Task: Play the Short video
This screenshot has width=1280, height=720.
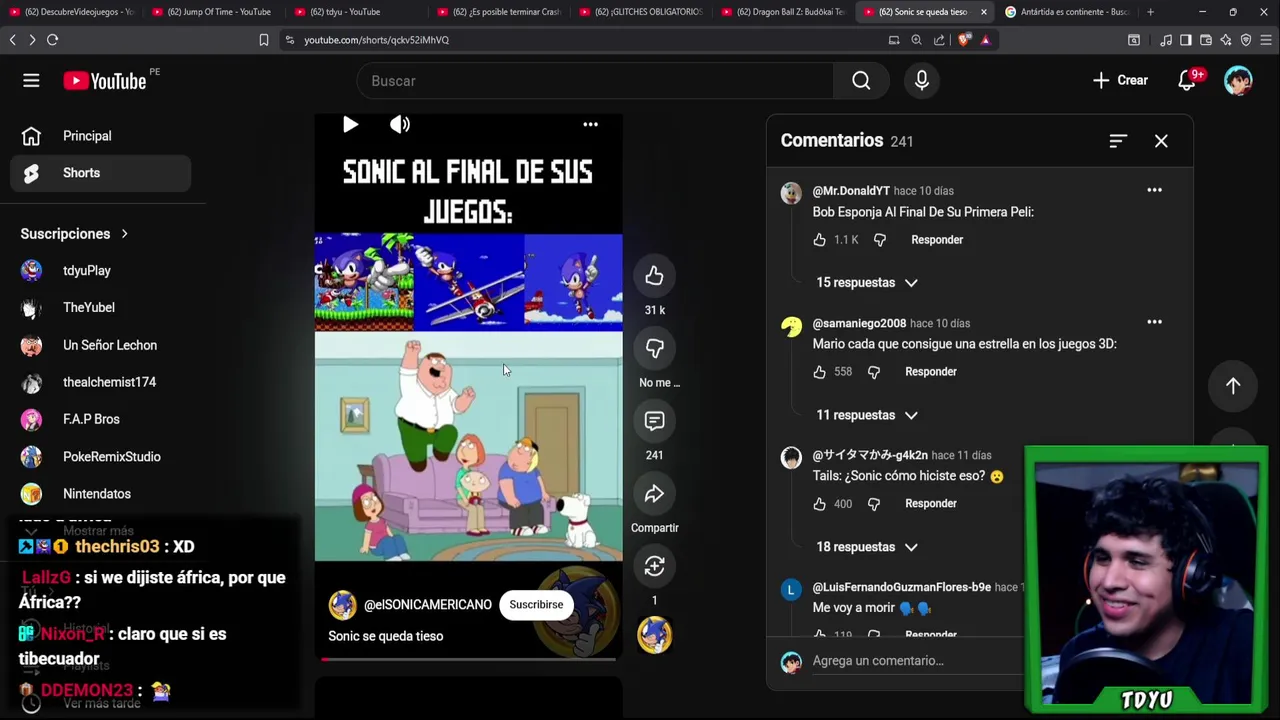Action: [350, 125]
